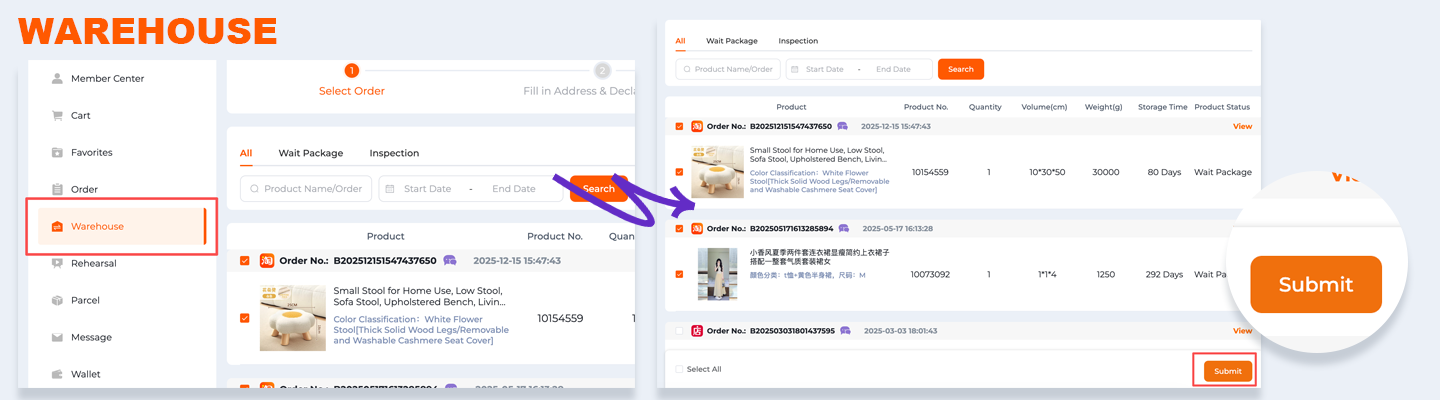
Task: Click End Date field in right panel
Action: click(893, 69)
